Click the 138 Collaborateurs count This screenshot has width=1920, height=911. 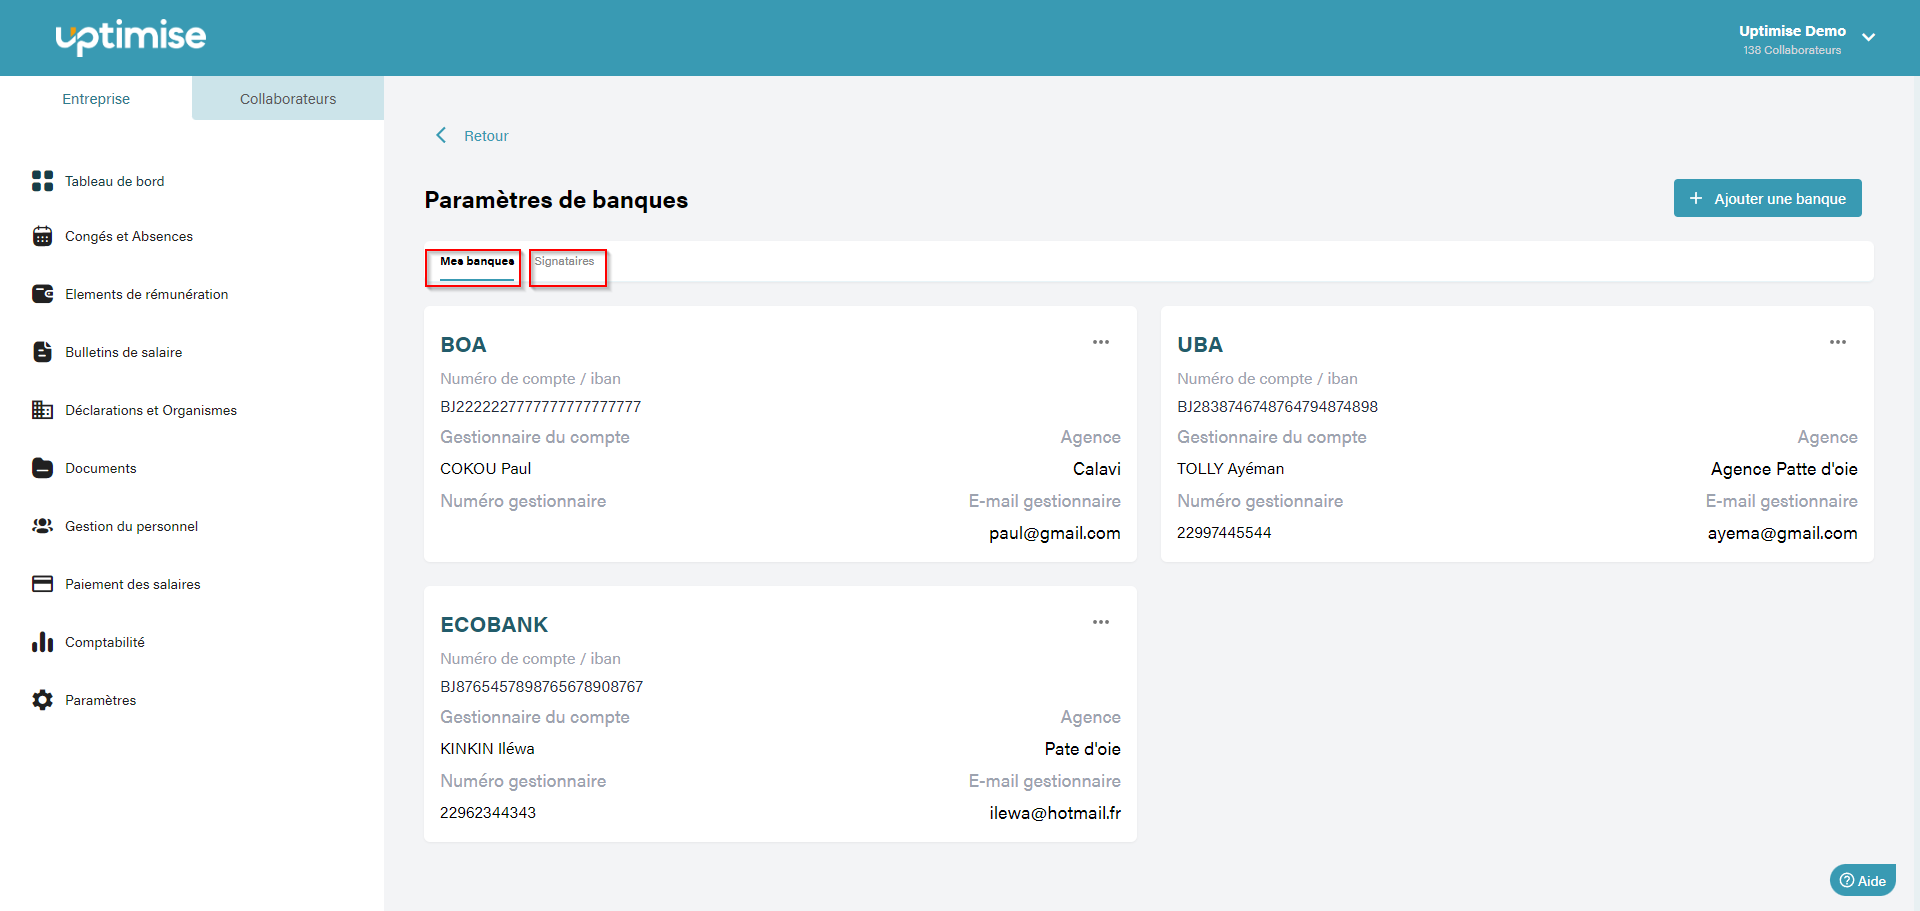coord(1792,50)
